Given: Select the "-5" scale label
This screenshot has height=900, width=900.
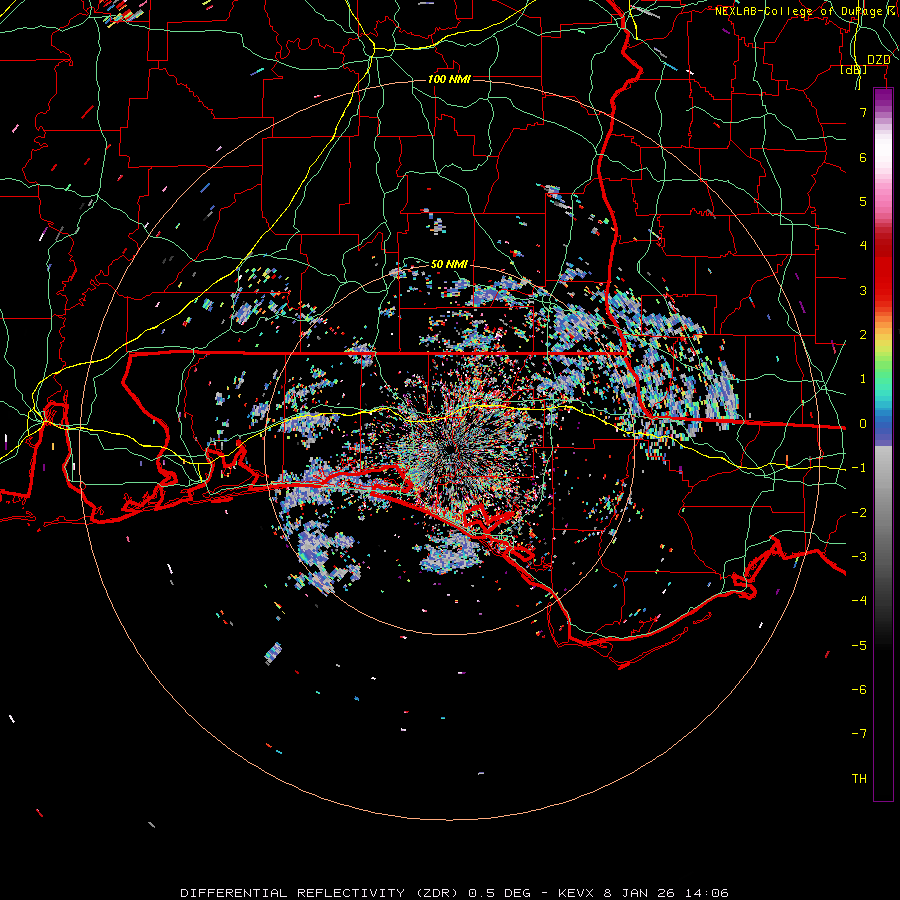Looking at the screenshot, I should pyautogui.click(x=859, y=646).
